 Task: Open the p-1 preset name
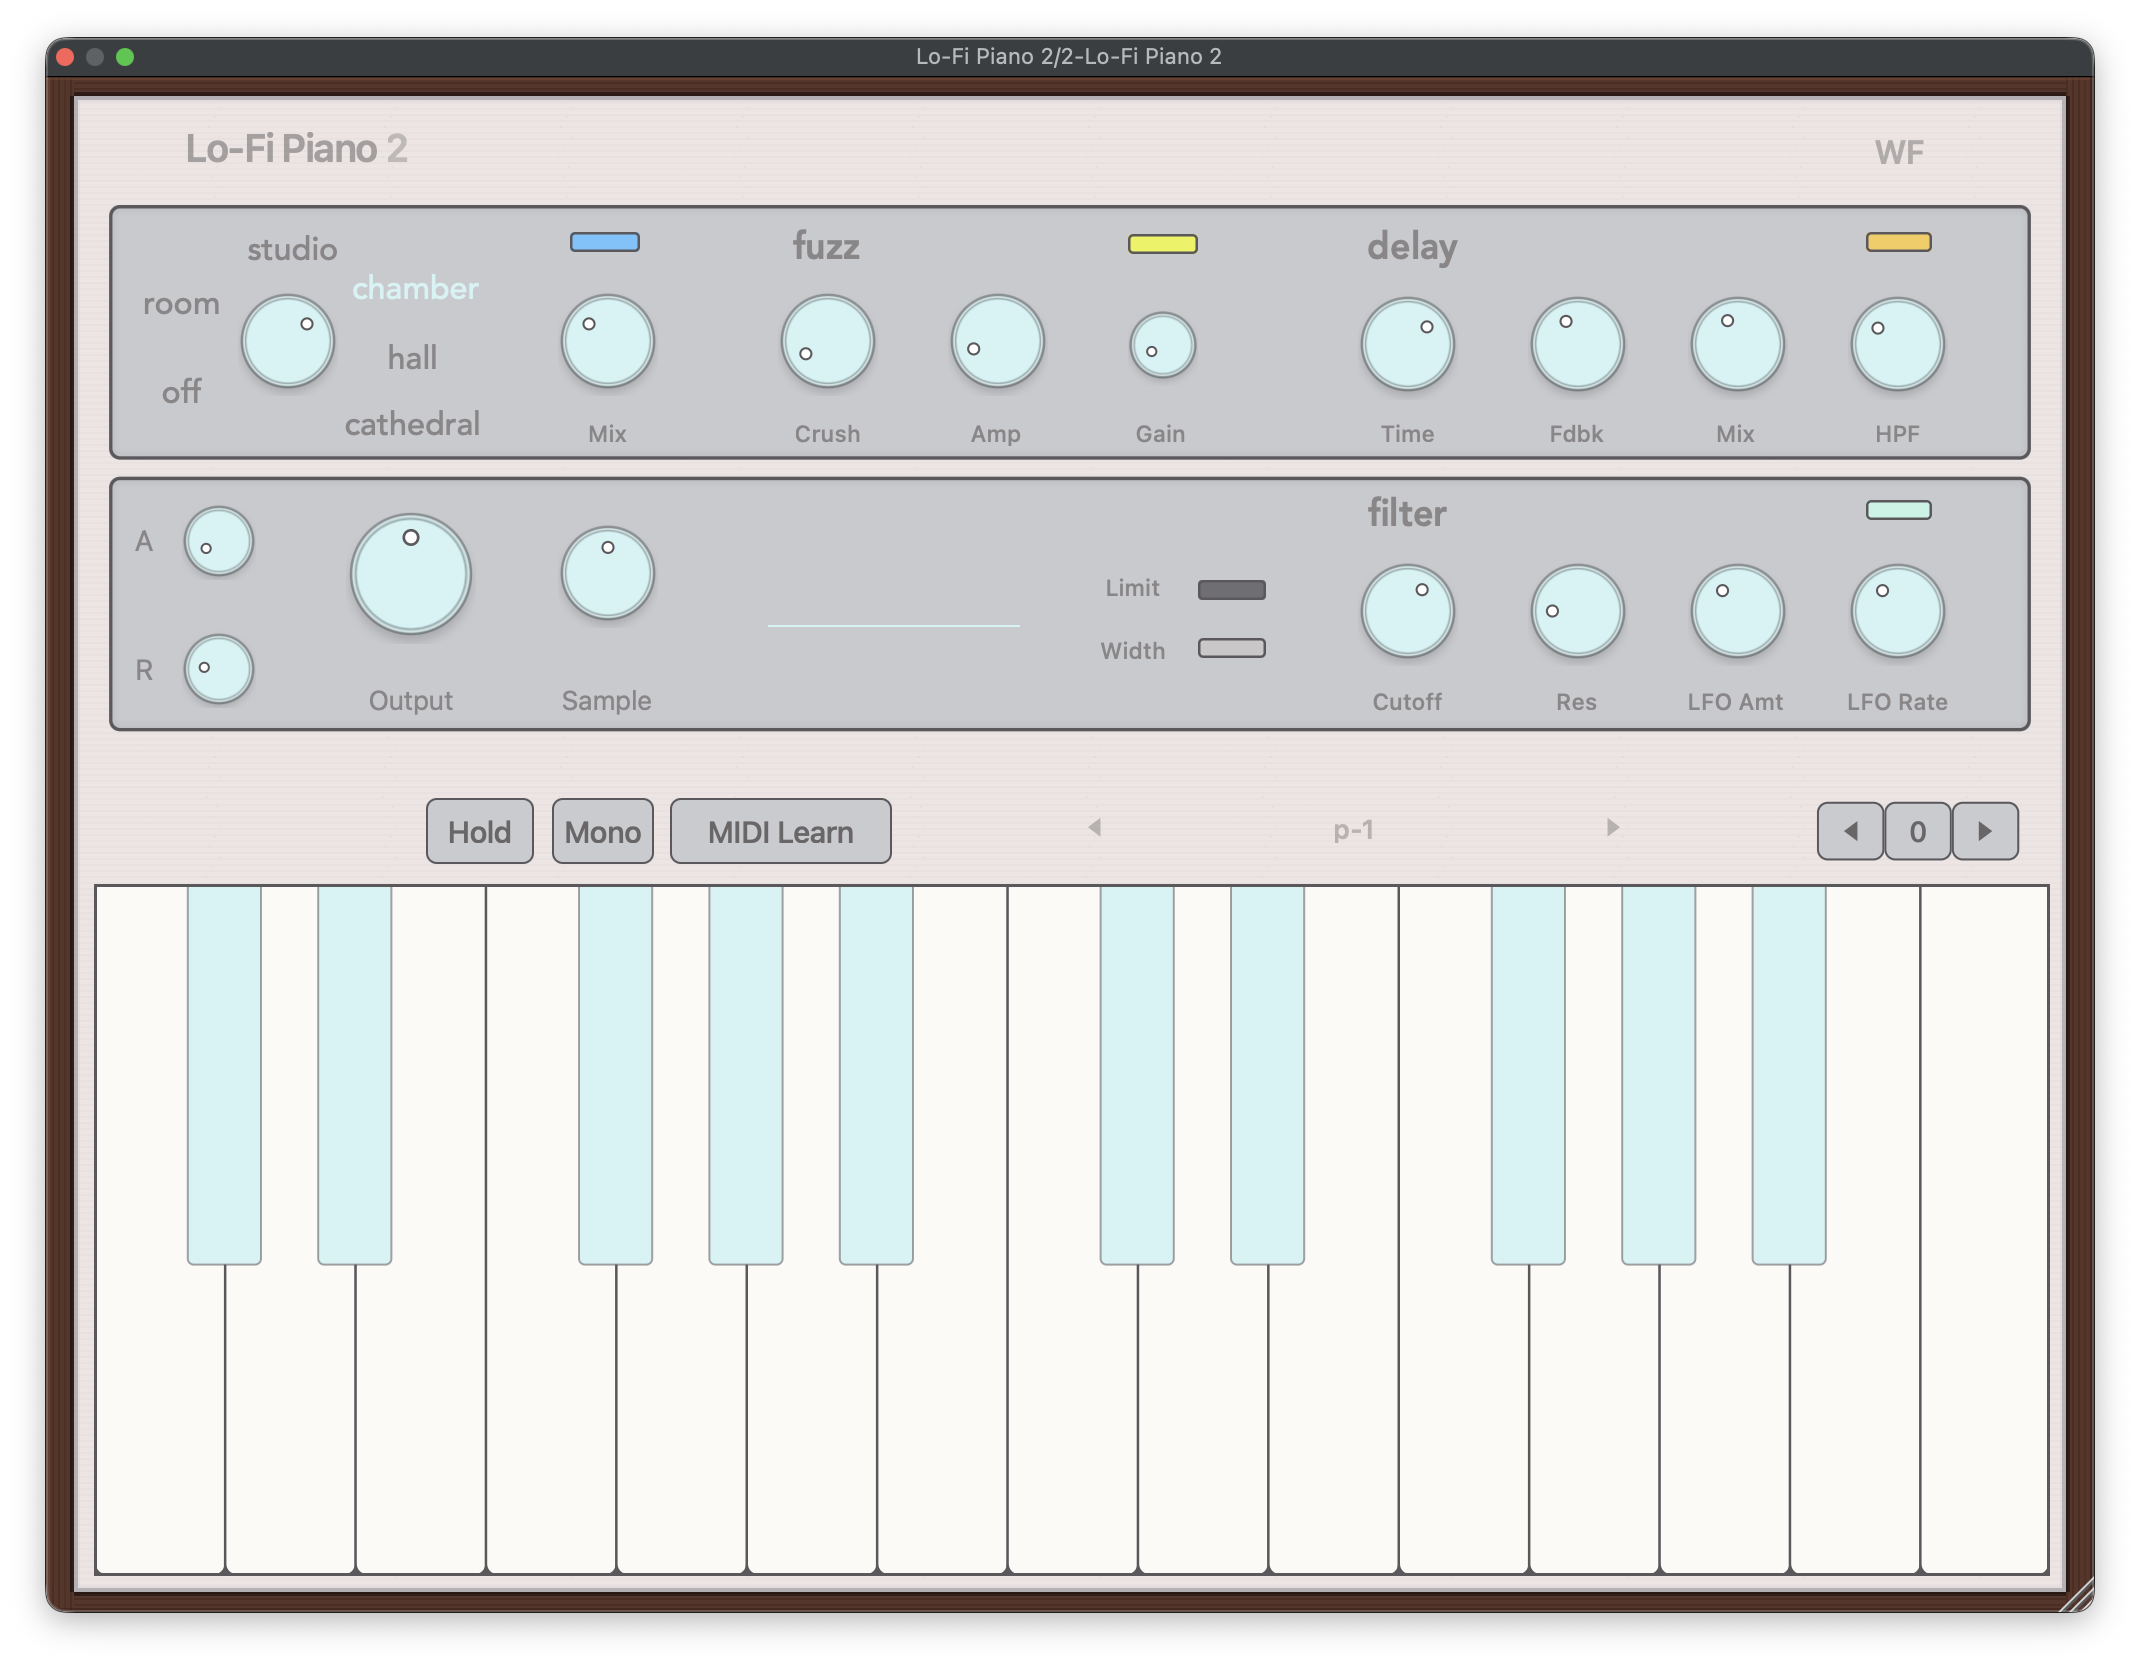(1354, 830)
